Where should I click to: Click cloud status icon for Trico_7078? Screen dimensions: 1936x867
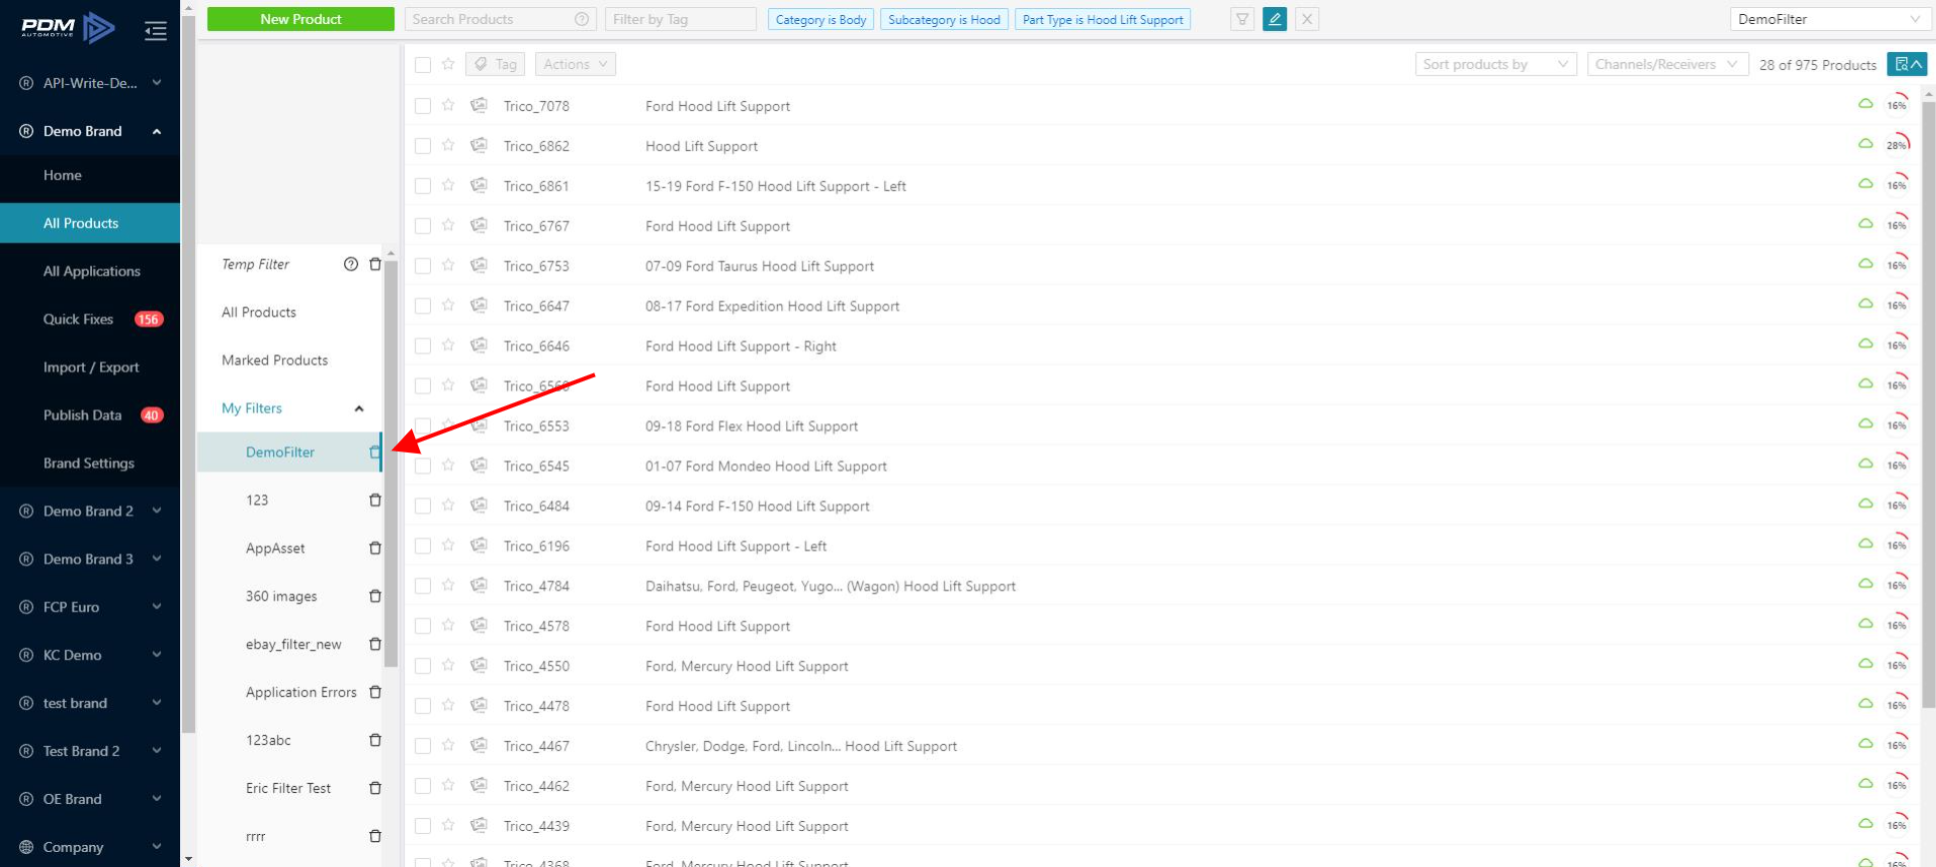tap(1865, 104)
